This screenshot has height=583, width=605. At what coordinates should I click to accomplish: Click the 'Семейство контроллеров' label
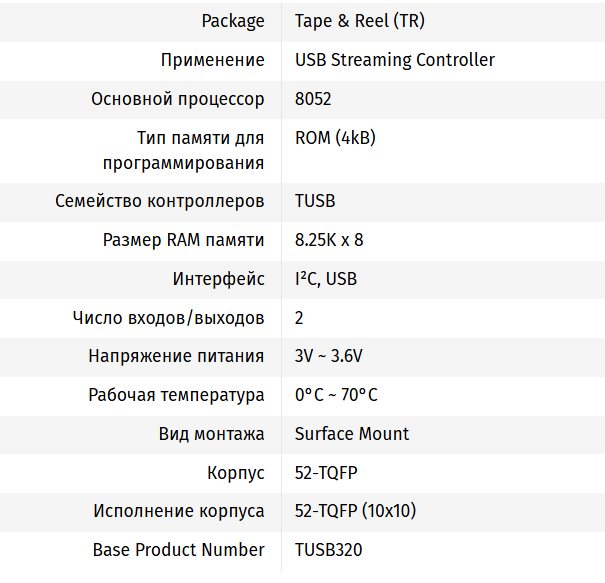click(160, 201)
